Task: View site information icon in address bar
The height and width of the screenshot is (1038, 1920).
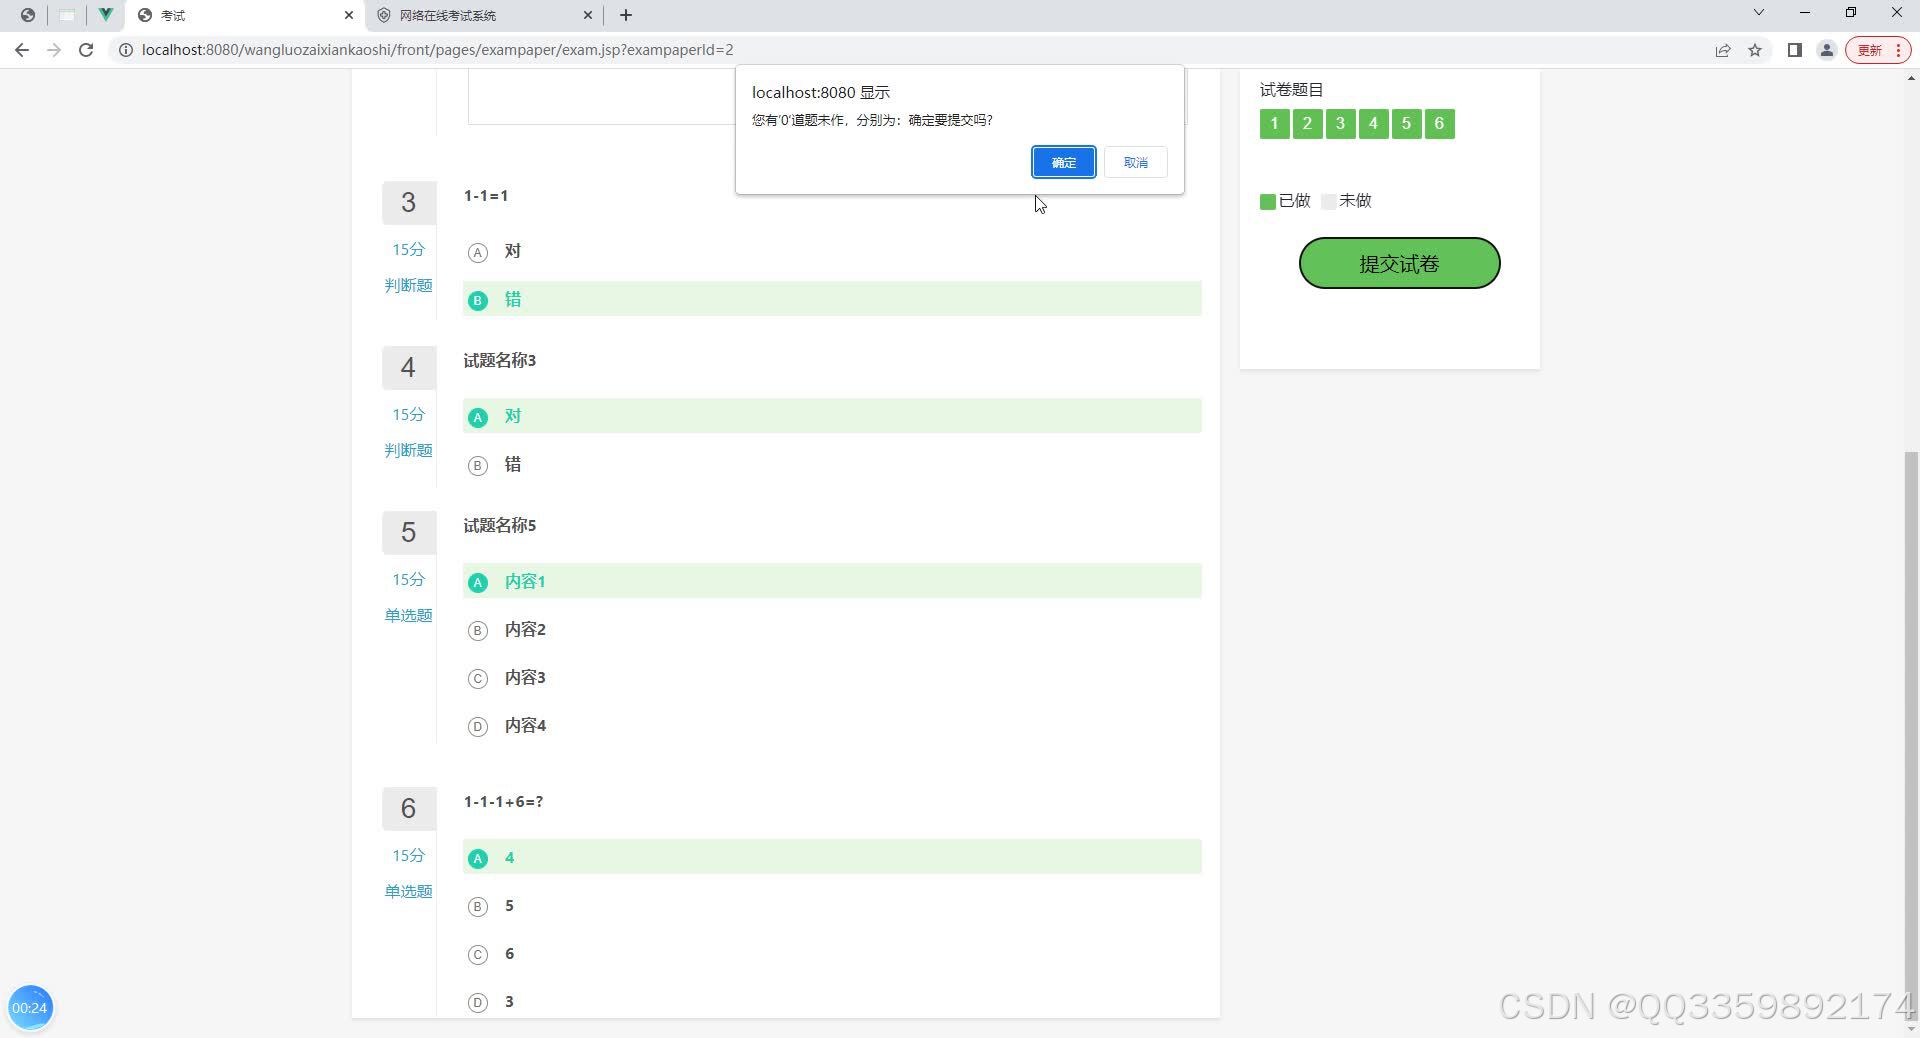Action: 126,50
